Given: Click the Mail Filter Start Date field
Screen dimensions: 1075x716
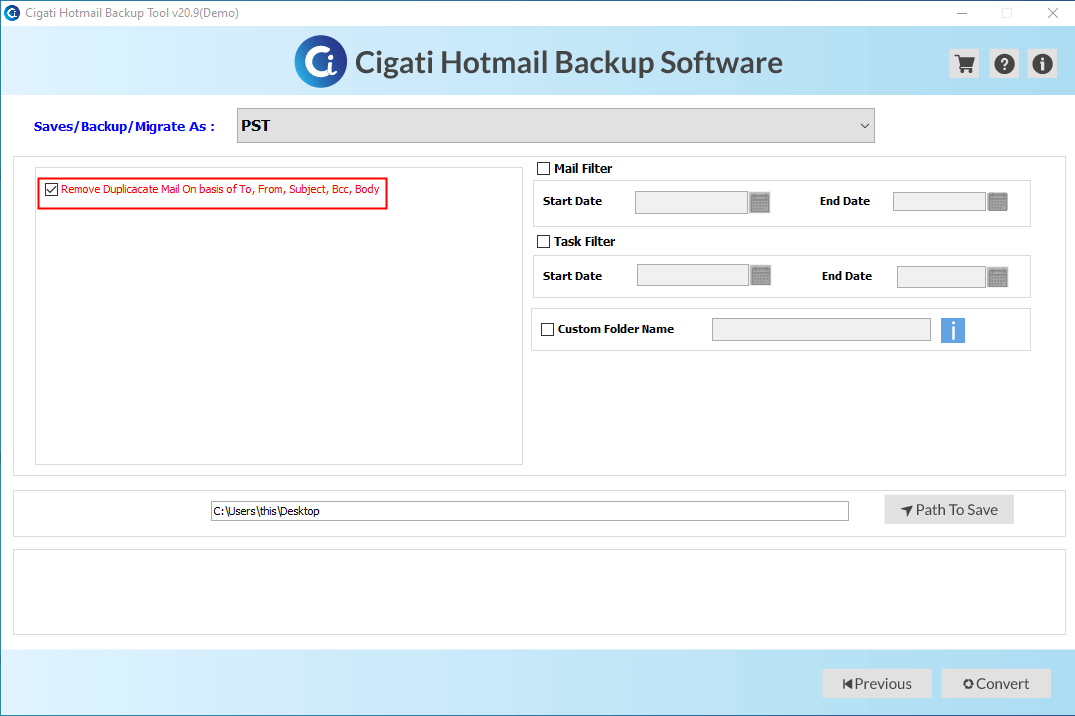Looking at the screenshot, I should point(691,202).
